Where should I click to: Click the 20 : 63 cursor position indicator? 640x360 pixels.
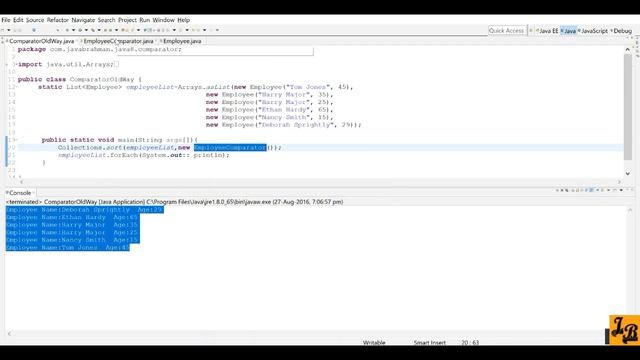470,342
